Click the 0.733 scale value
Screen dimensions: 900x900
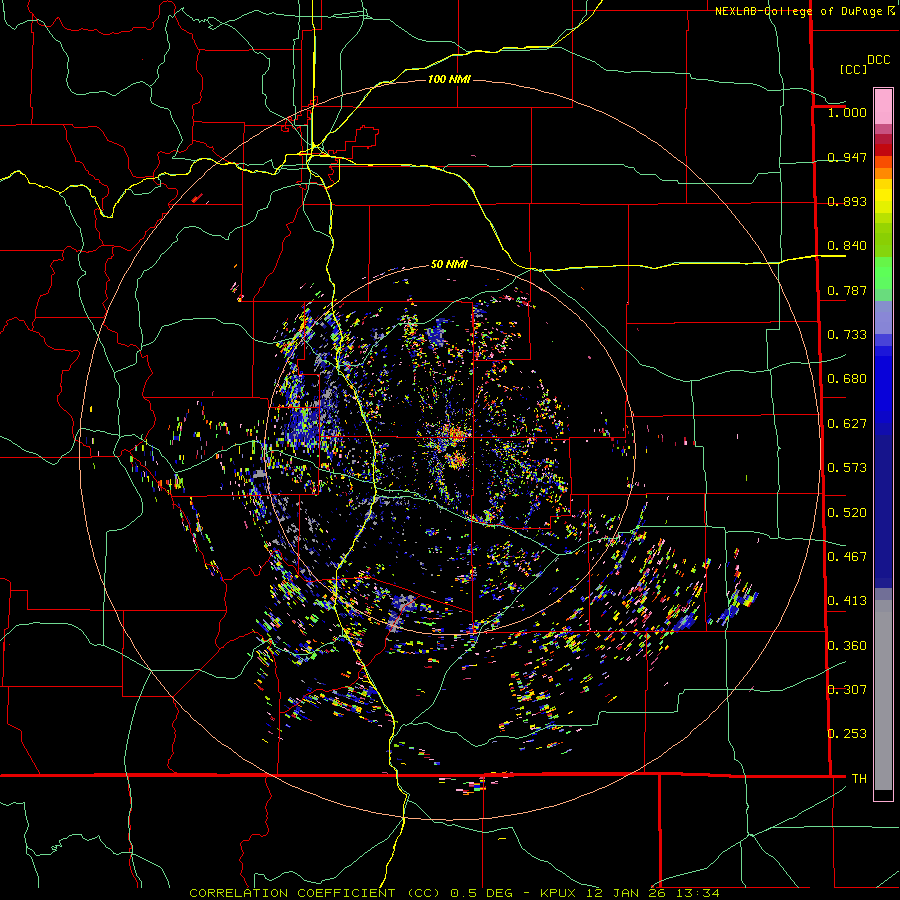point(847,335)
